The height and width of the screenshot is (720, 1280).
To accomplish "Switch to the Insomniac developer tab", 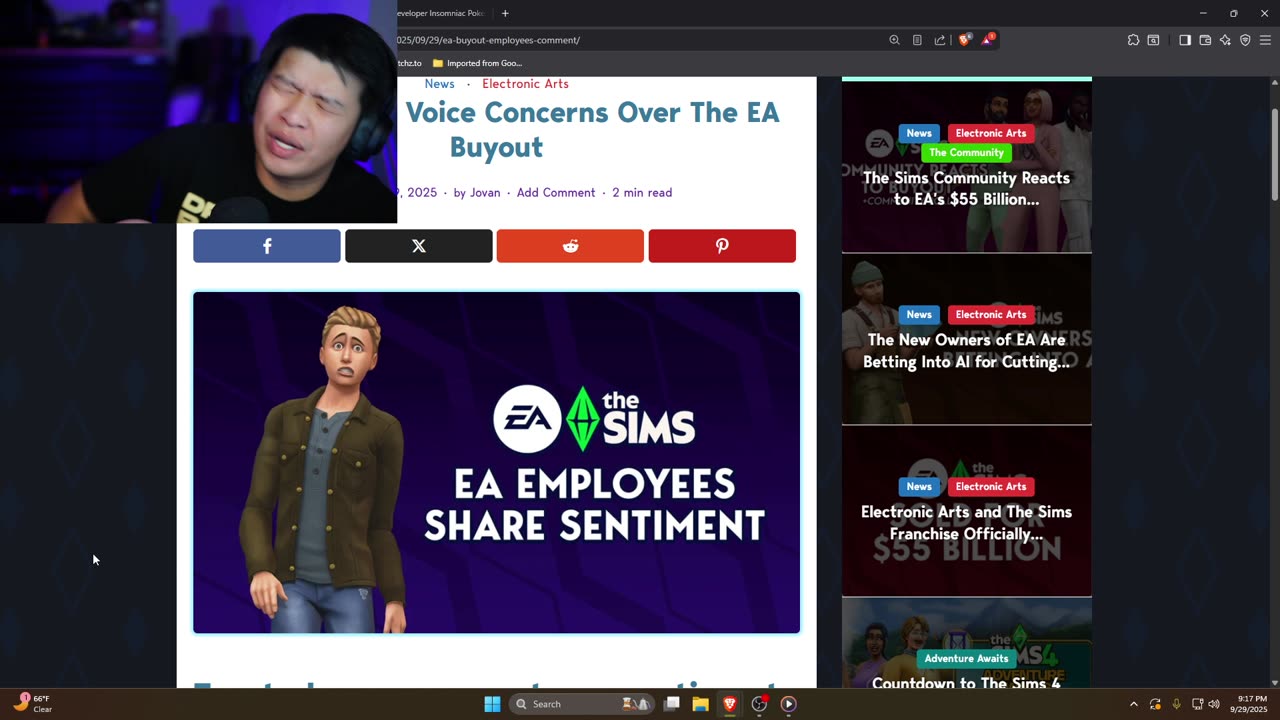I will pos(440,13).
